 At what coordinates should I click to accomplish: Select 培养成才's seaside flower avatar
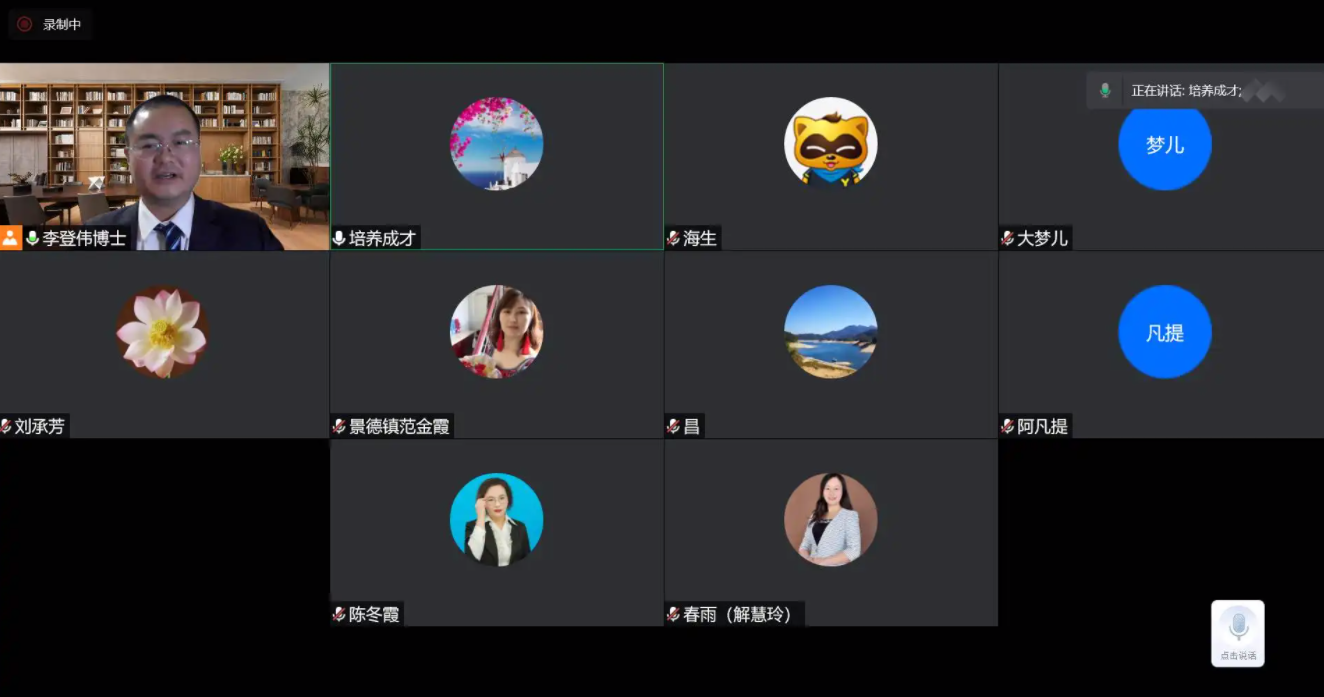pos(496,144)
